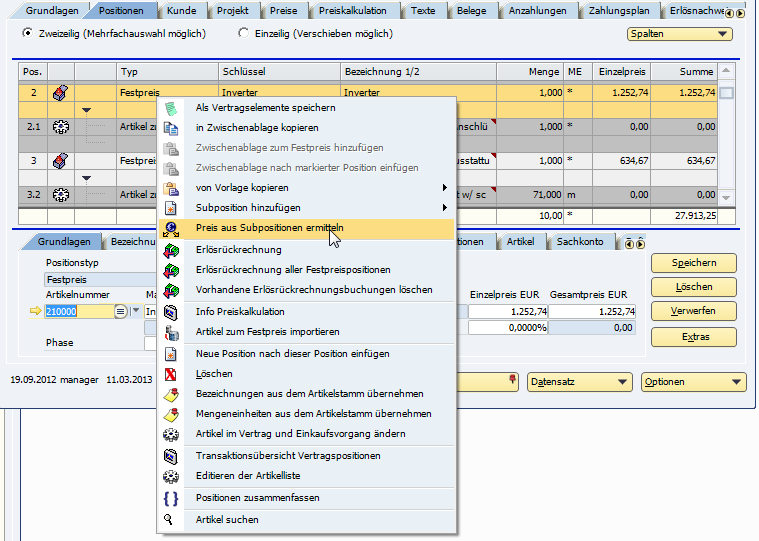Click the red pin icon left of Datensatz
This screenshot has width=759, height=541.
click(x=513, y=379)
